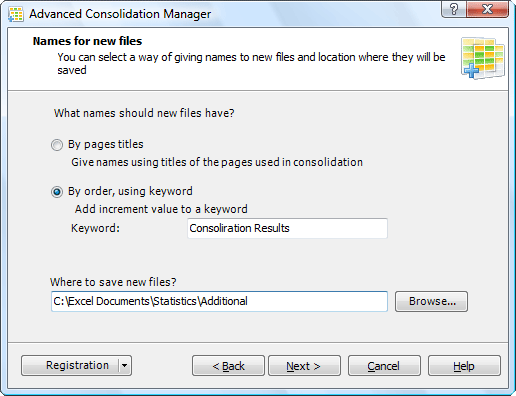Screen dimensions: 516x396
Task: Close the Advanced Consolidation Manager dialog
Action: click(487, 9)
